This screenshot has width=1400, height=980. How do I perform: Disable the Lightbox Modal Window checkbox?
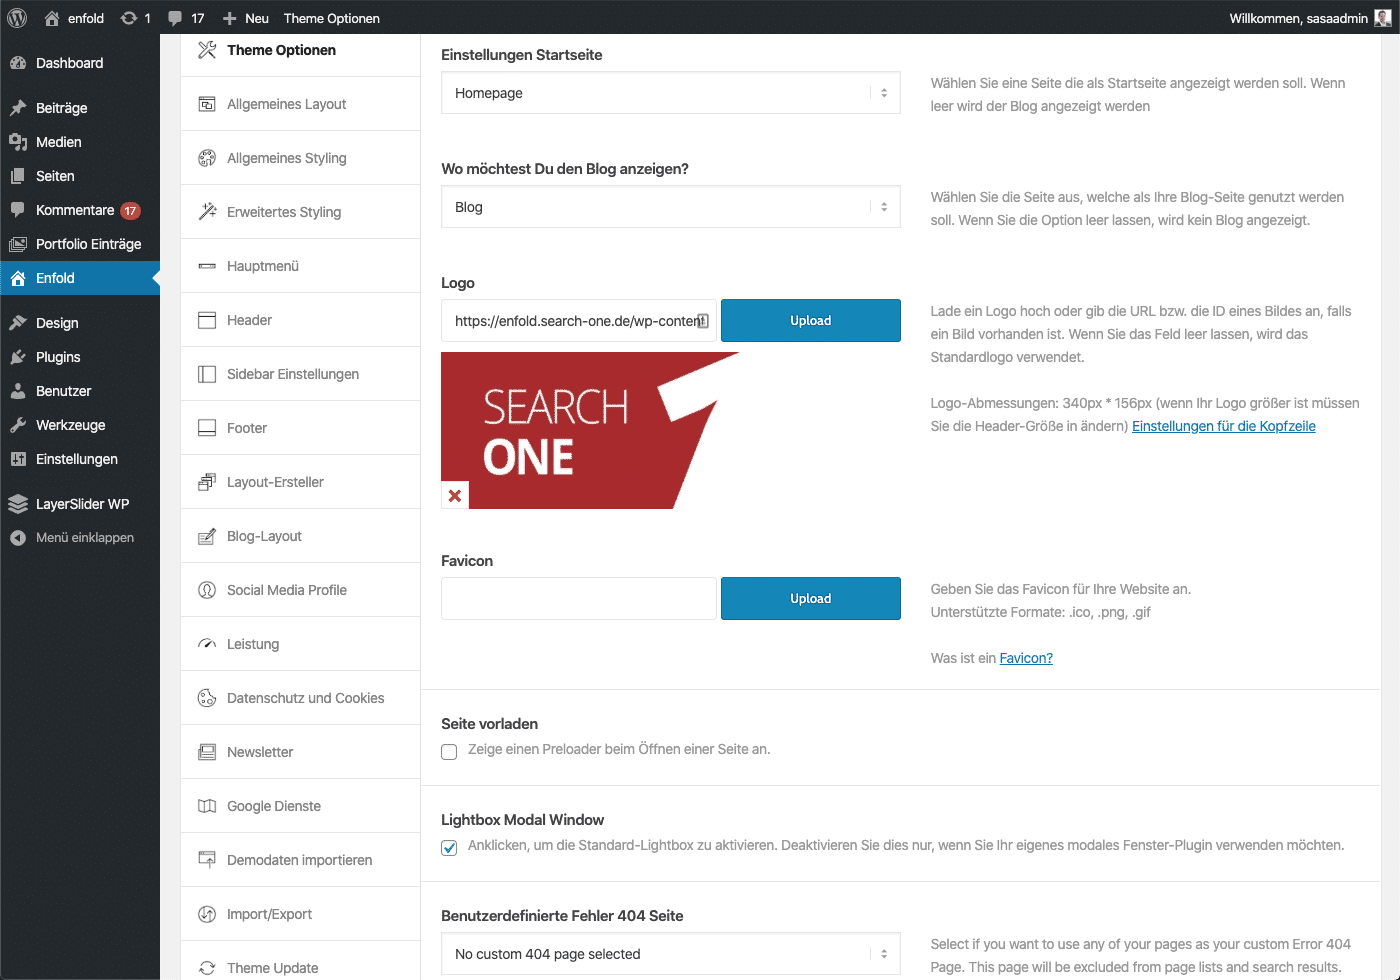click(x=449, y=847)
